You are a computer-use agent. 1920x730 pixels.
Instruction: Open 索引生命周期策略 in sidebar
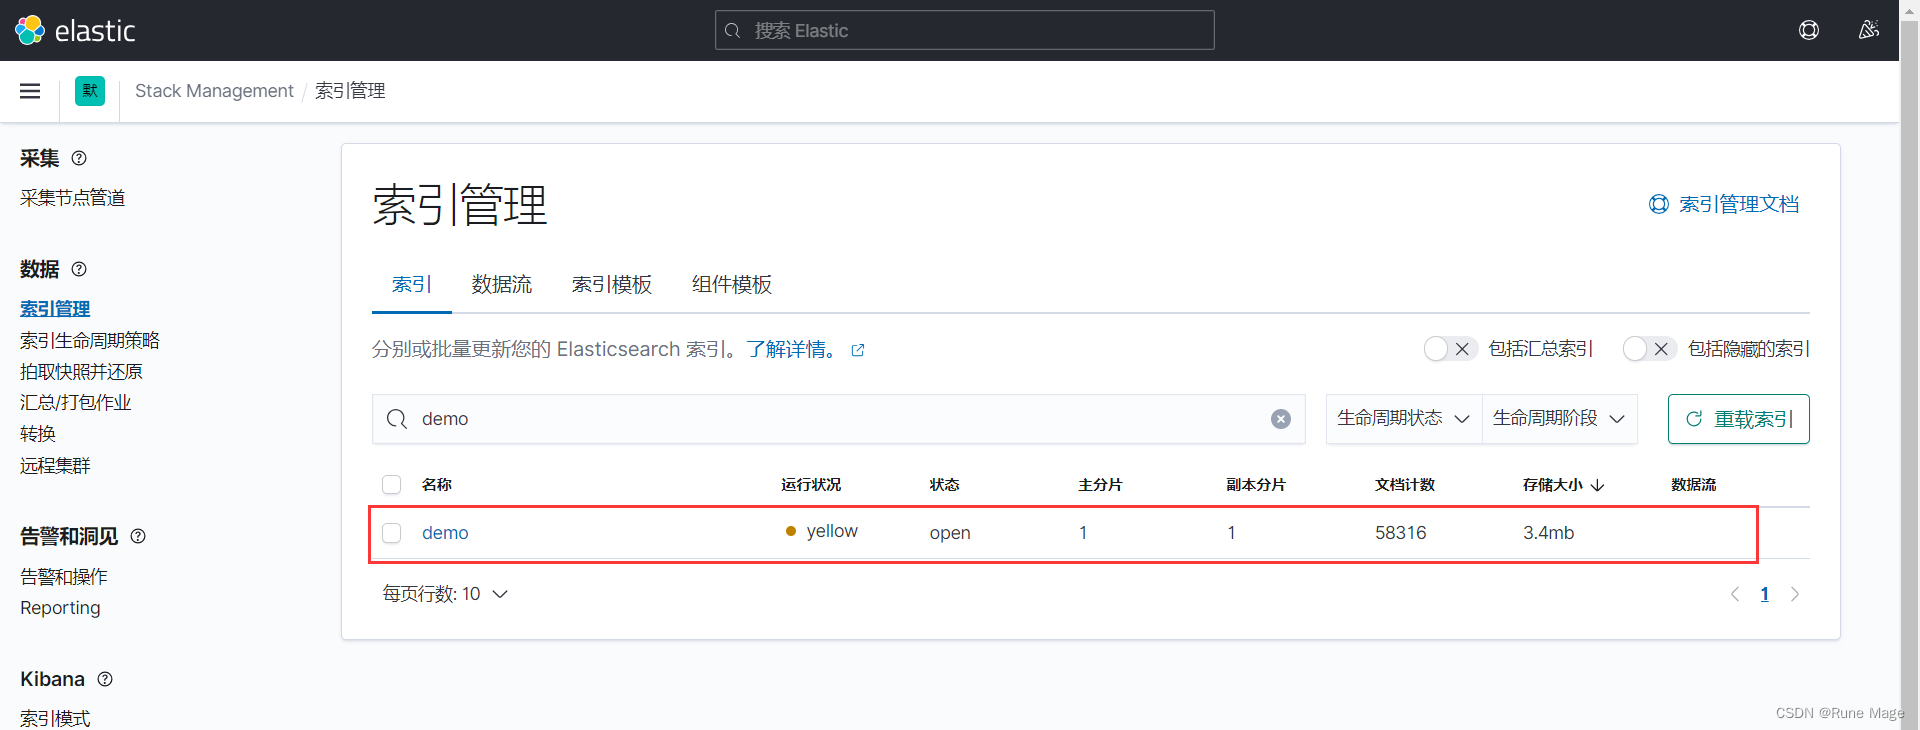pos(90,341)
